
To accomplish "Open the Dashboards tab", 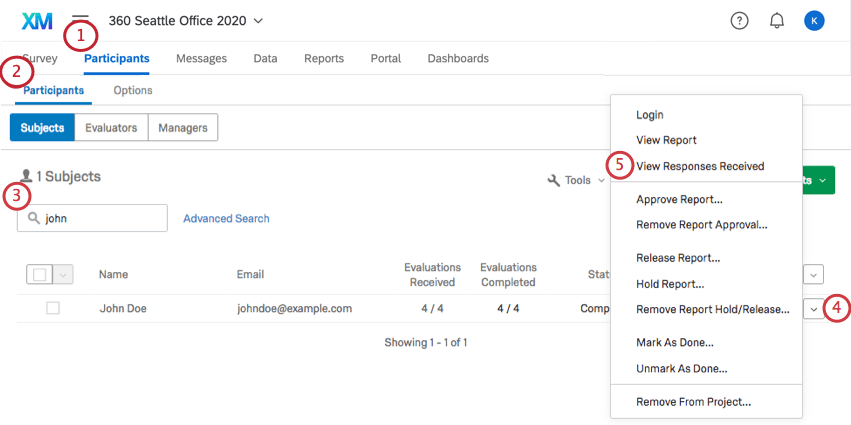I will click(458, 59).
